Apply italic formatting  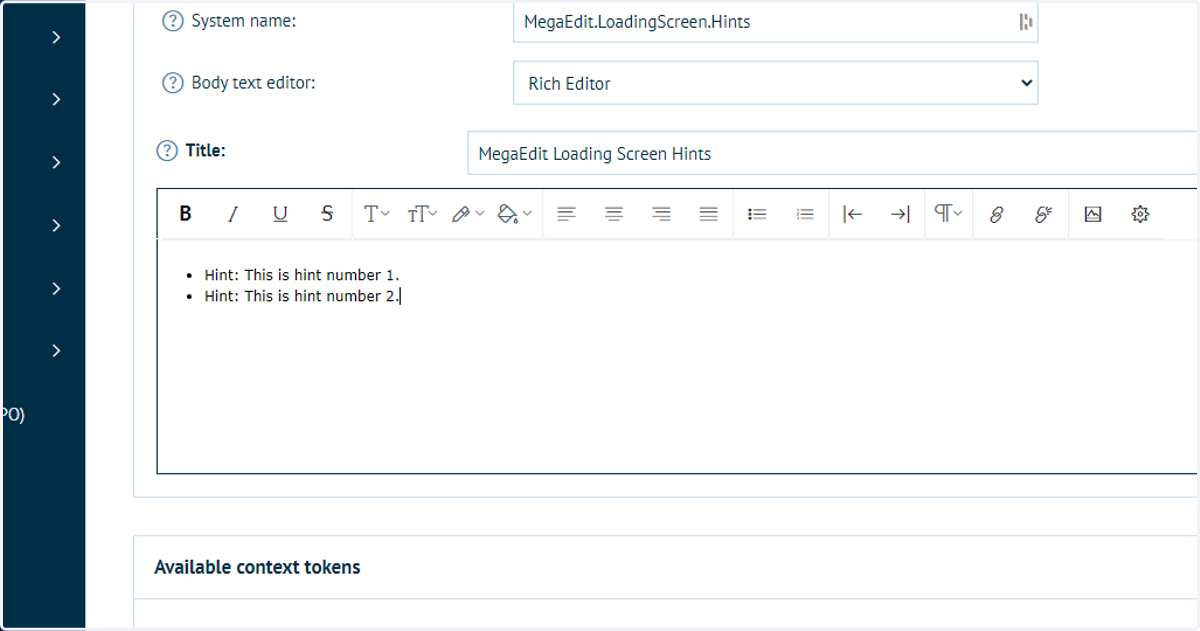coord(232,213)
